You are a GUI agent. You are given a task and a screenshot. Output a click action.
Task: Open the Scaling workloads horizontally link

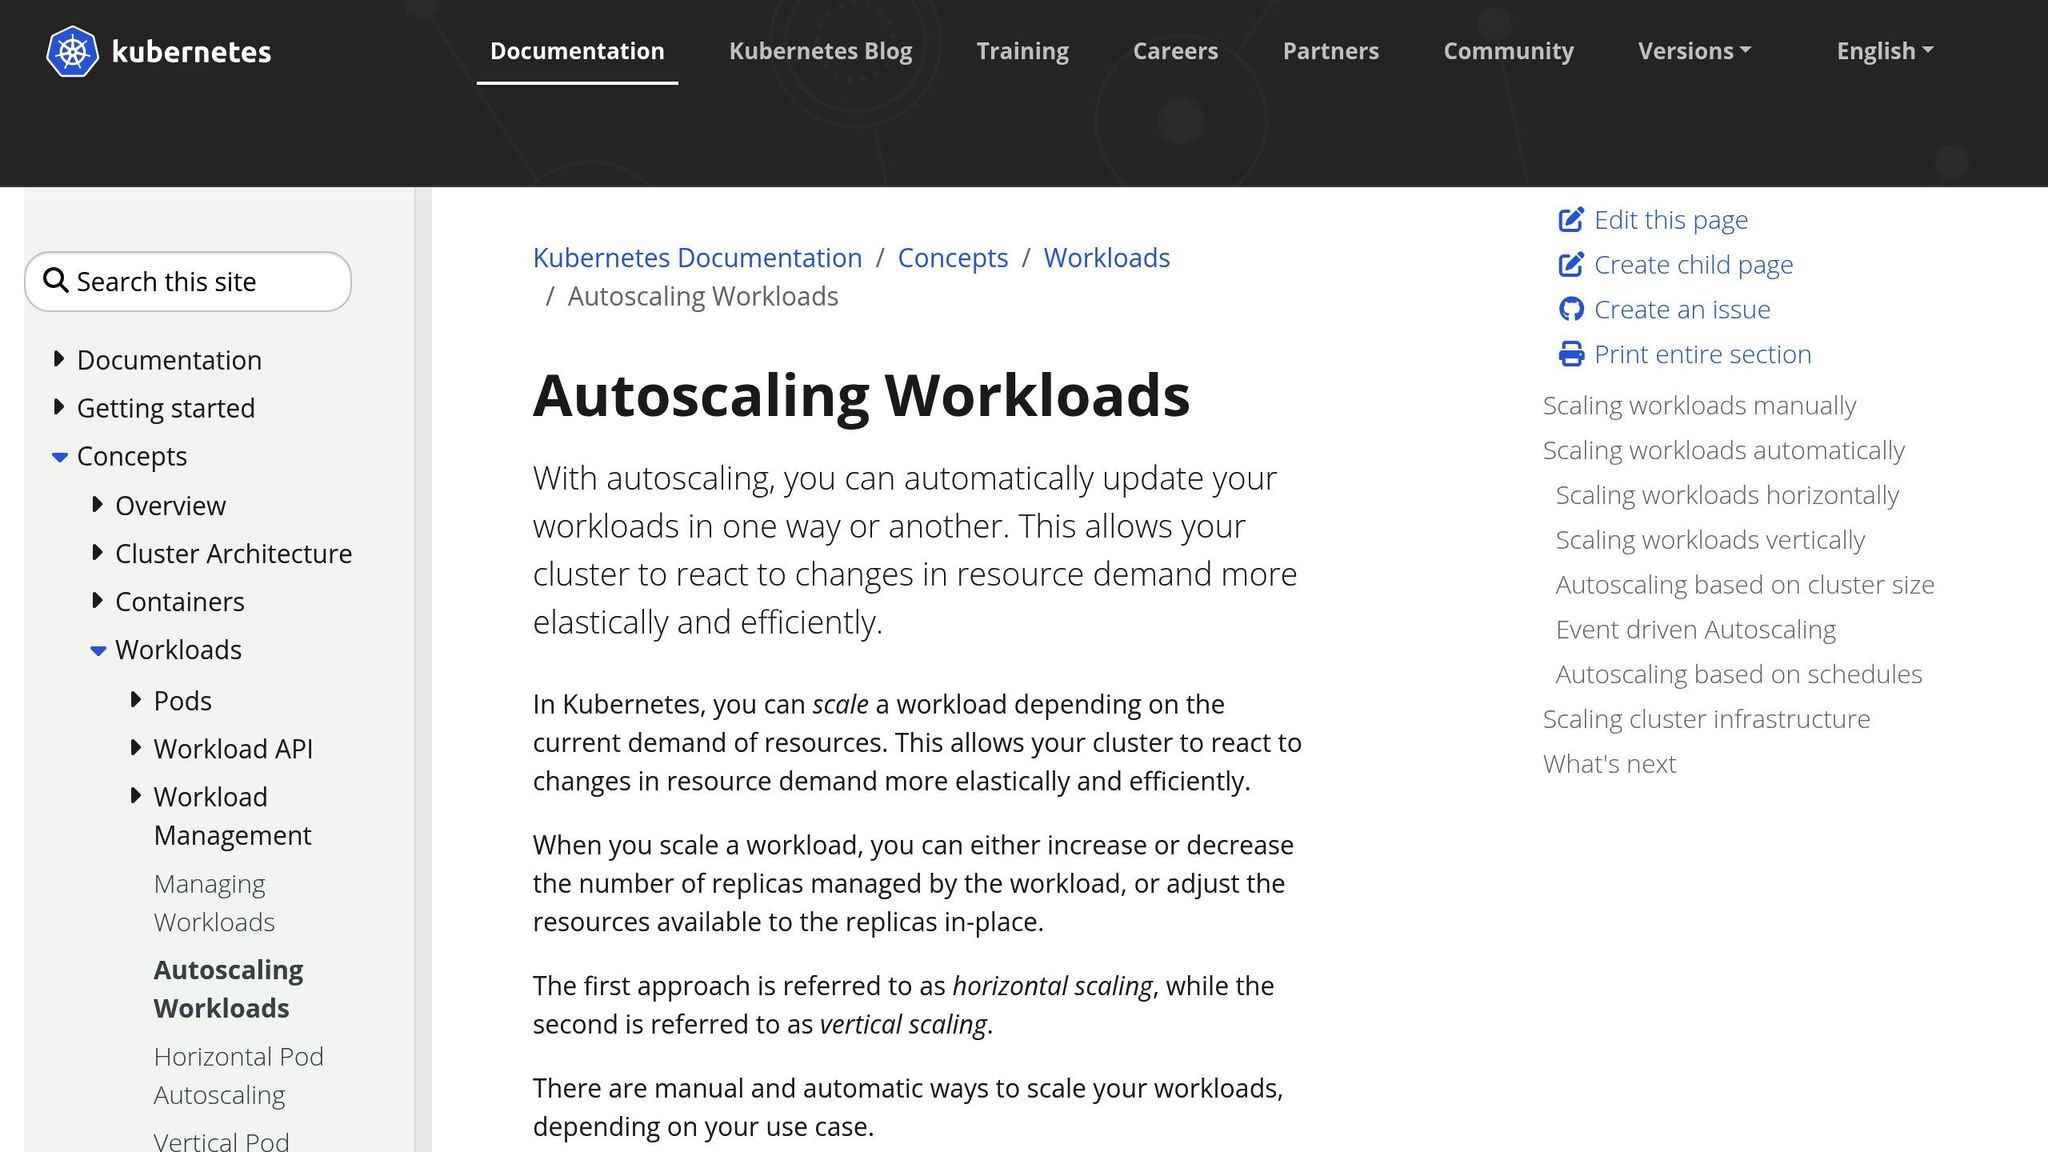[x=1726, y=494]
